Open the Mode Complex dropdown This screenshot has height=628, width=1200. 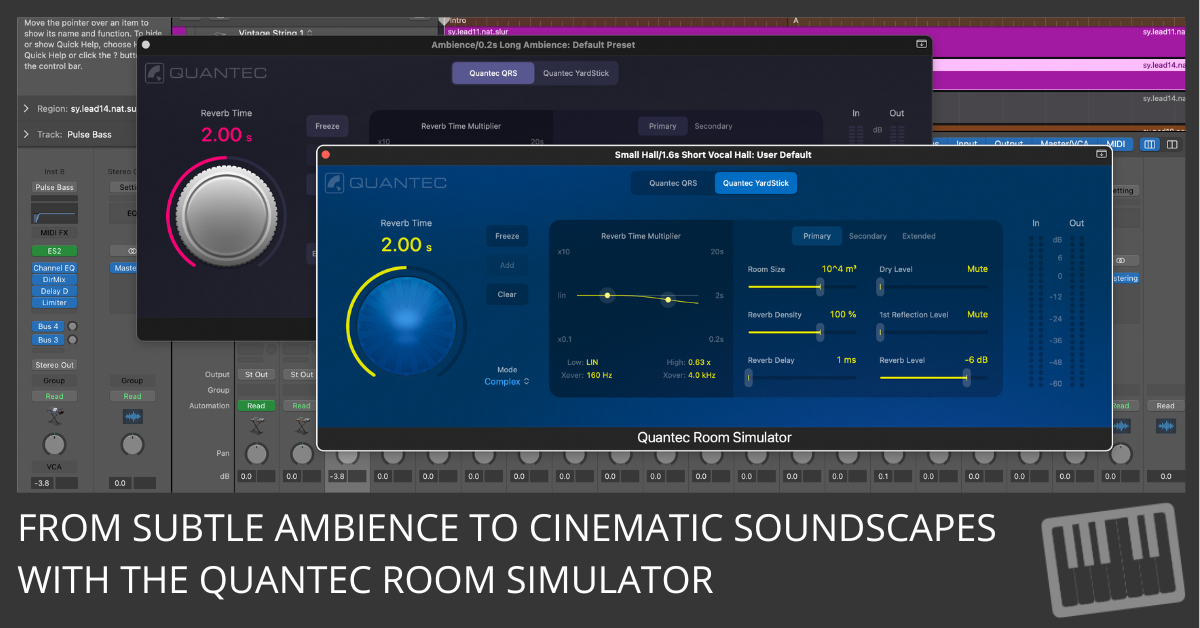pyautogui.click(x=507, y=382)
